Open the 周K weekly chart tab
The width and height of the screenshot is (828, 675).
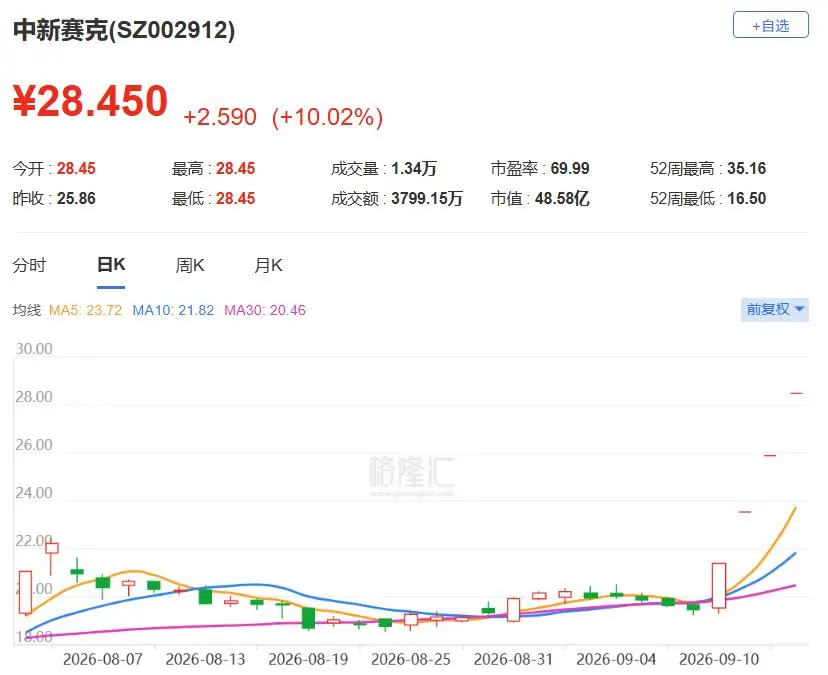tap(190, 265)
